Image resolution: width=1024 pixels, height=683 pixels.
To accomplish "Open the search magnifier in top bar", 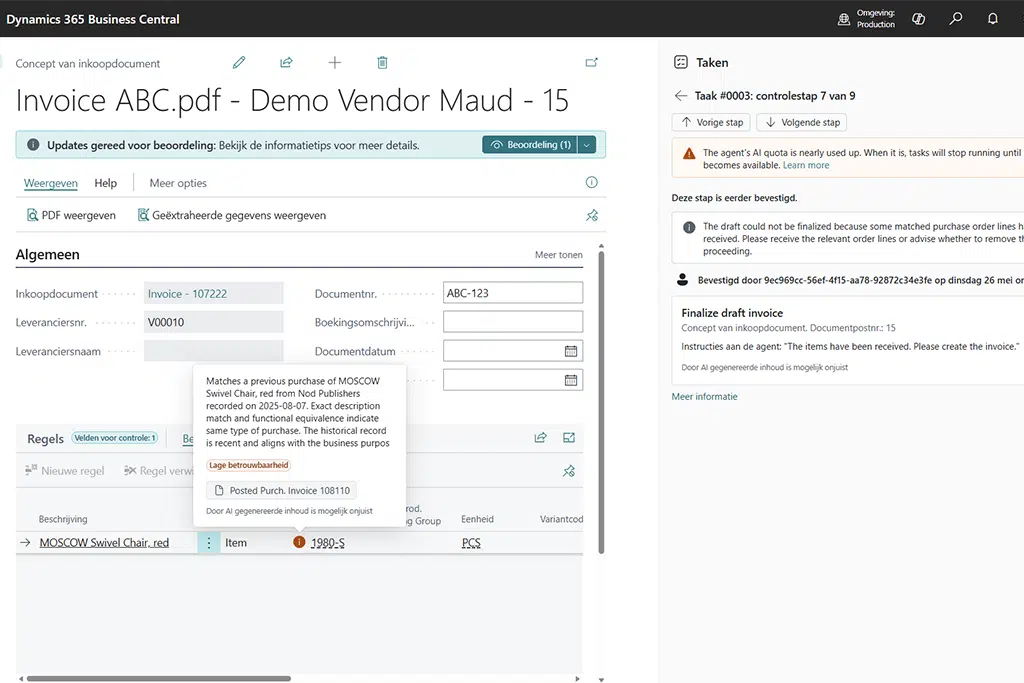I will (x=955, y=19).
